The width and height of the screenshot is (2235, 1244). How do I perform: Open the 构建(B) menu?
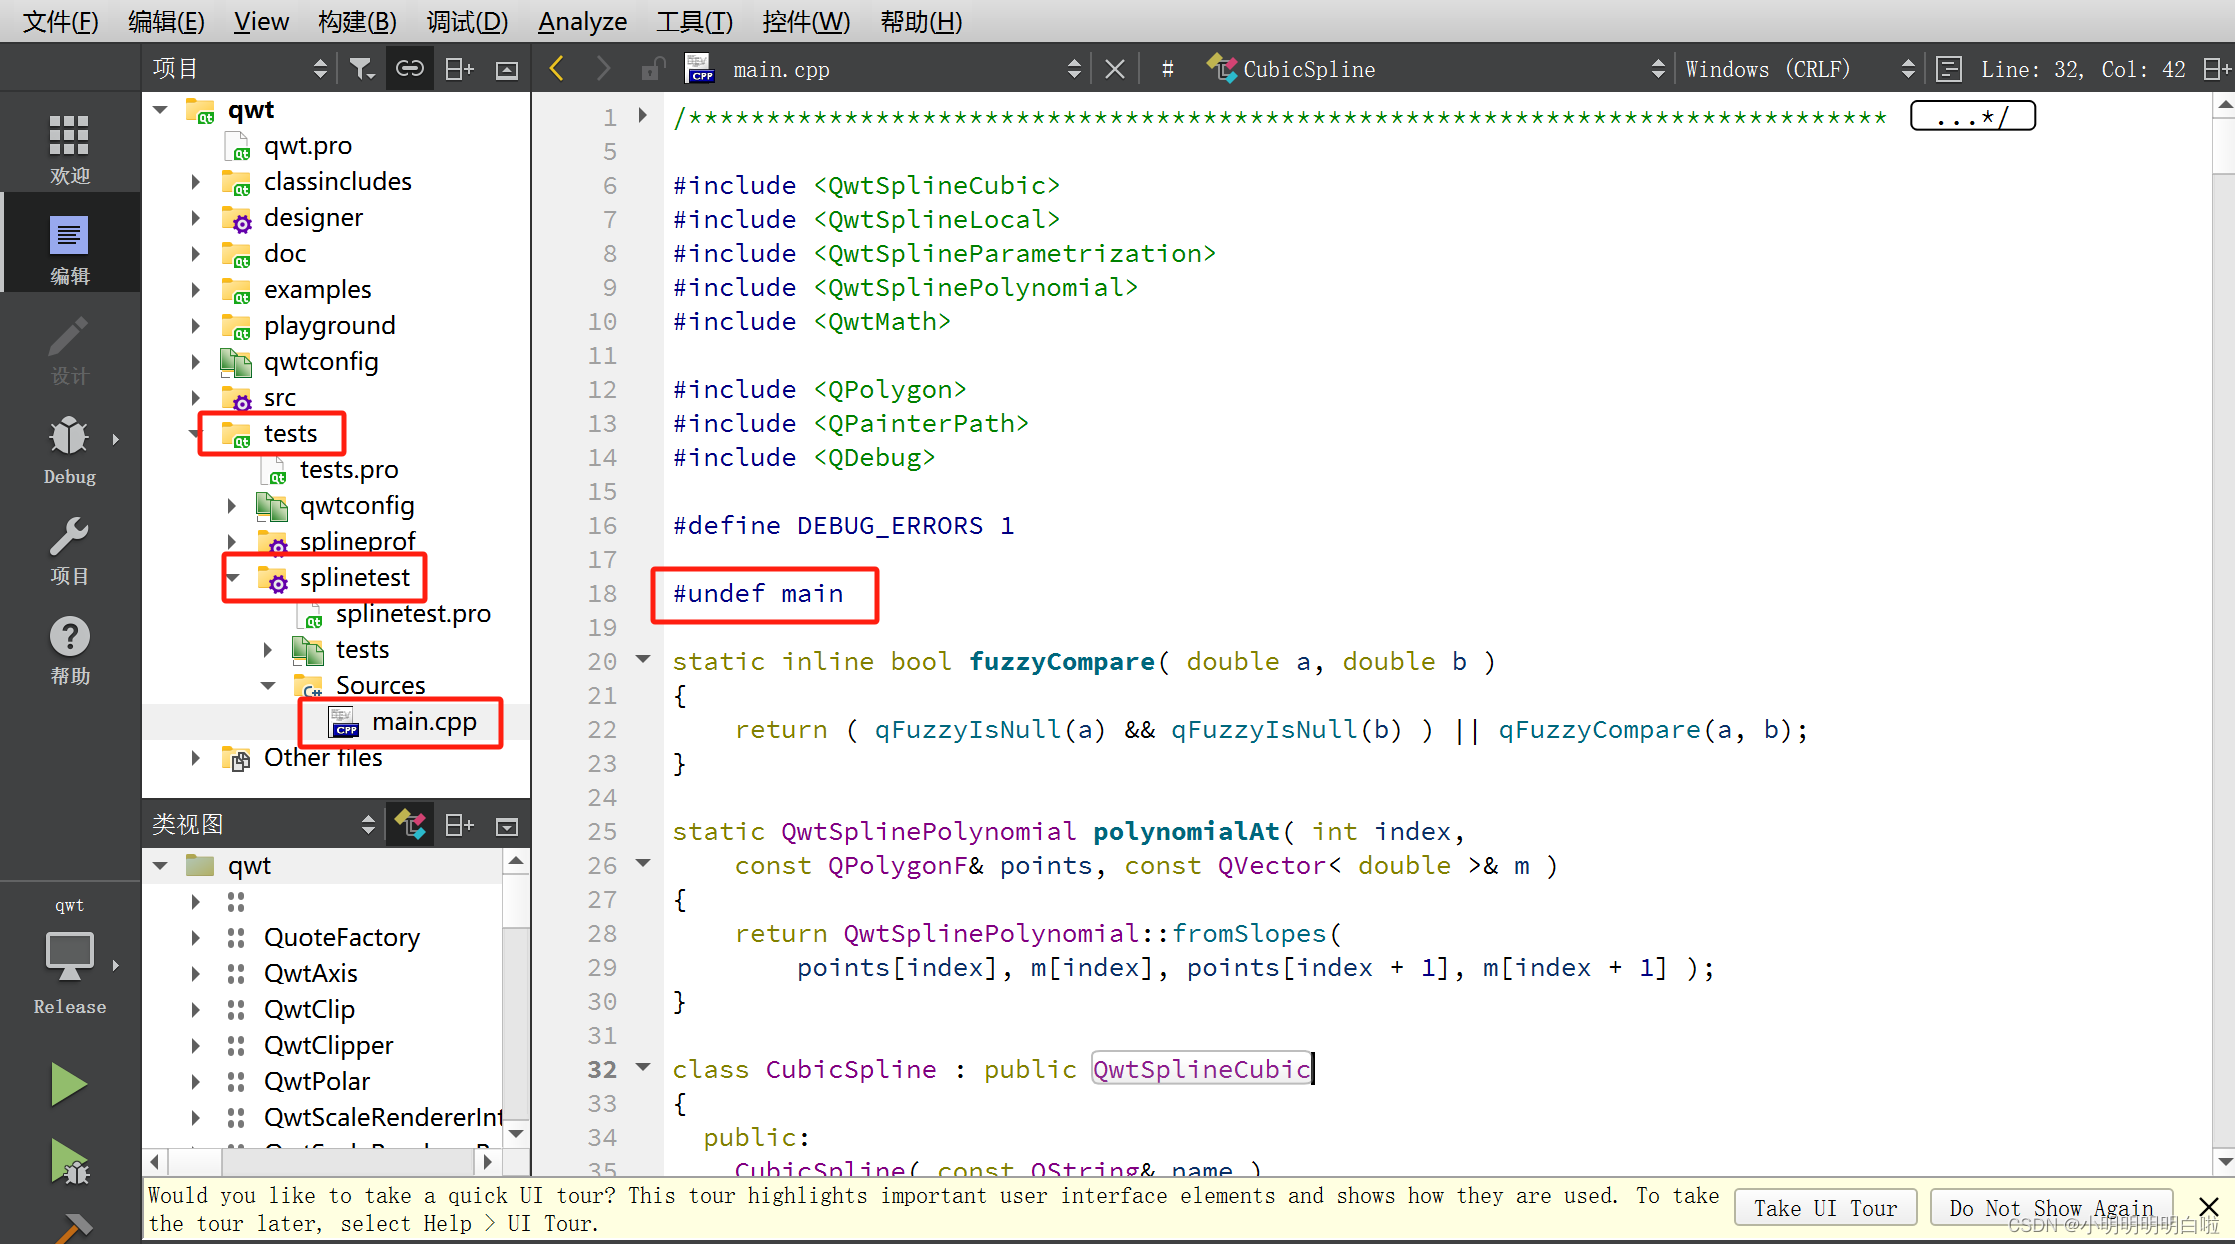[356, 21]
